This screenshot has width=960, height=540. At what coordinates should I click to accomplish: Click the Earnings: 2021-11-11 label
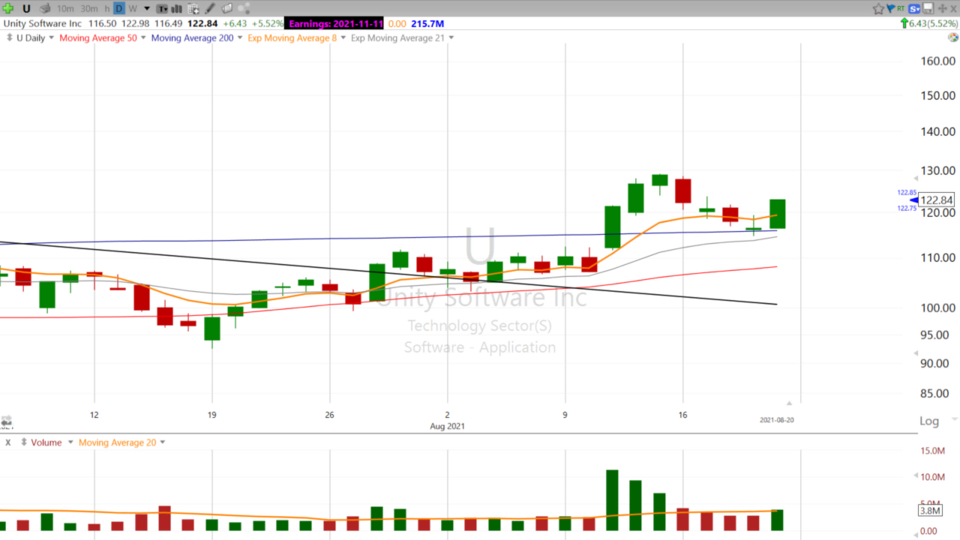[336, 23]
